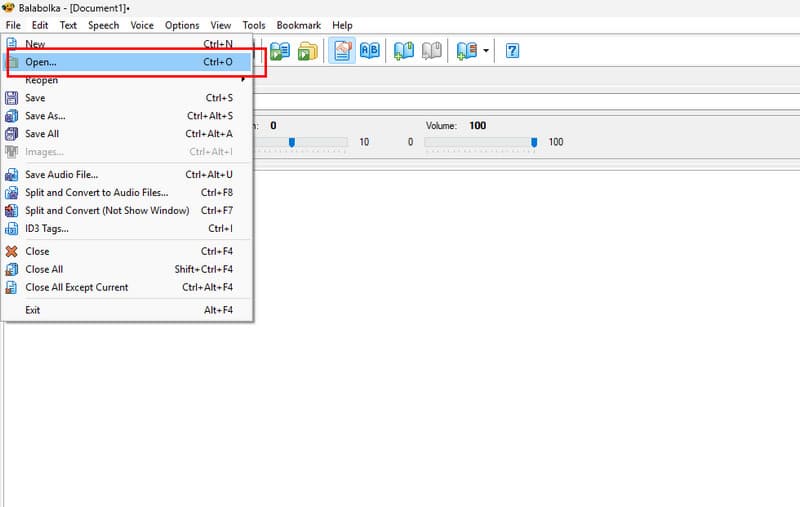Image resolution: width=800 pixels, height=507 pixels.
Task: Open the Bookmark menu
Action: coord(298,25)
